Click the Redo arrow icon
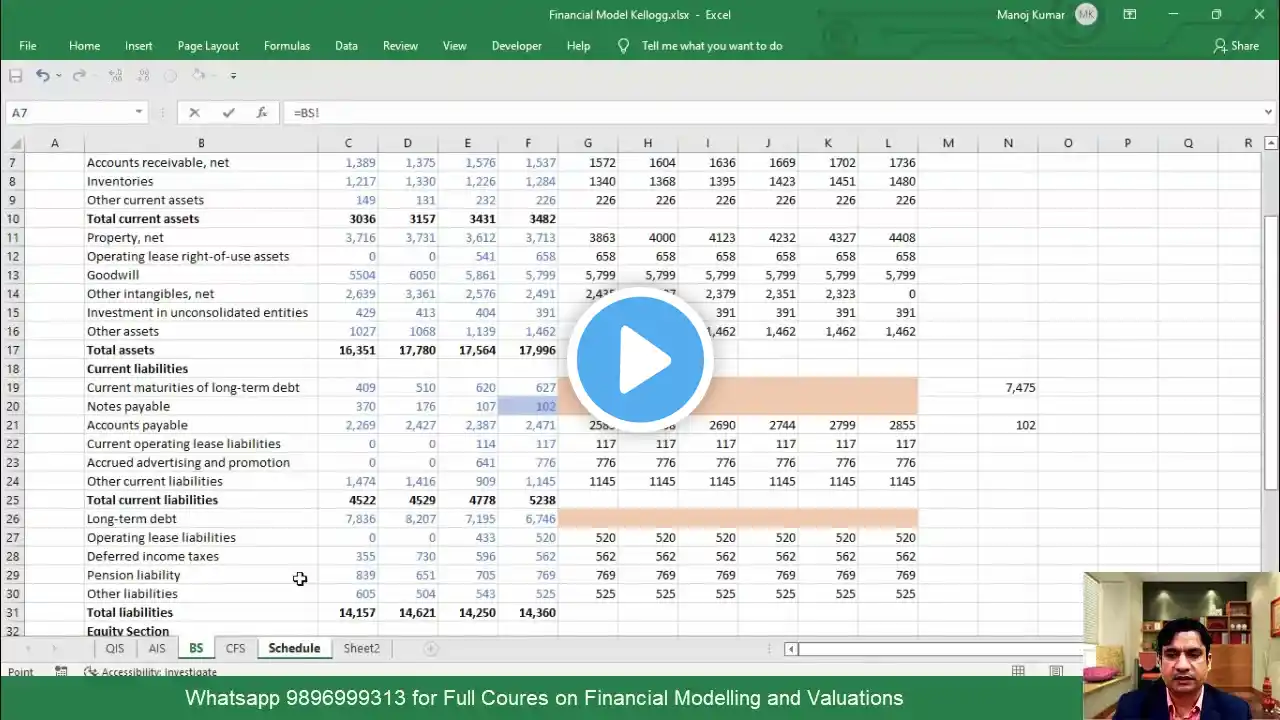Image resolution: width=1280 pixels, height=720 pixels. pyautogui.click(x=79, y=75)
